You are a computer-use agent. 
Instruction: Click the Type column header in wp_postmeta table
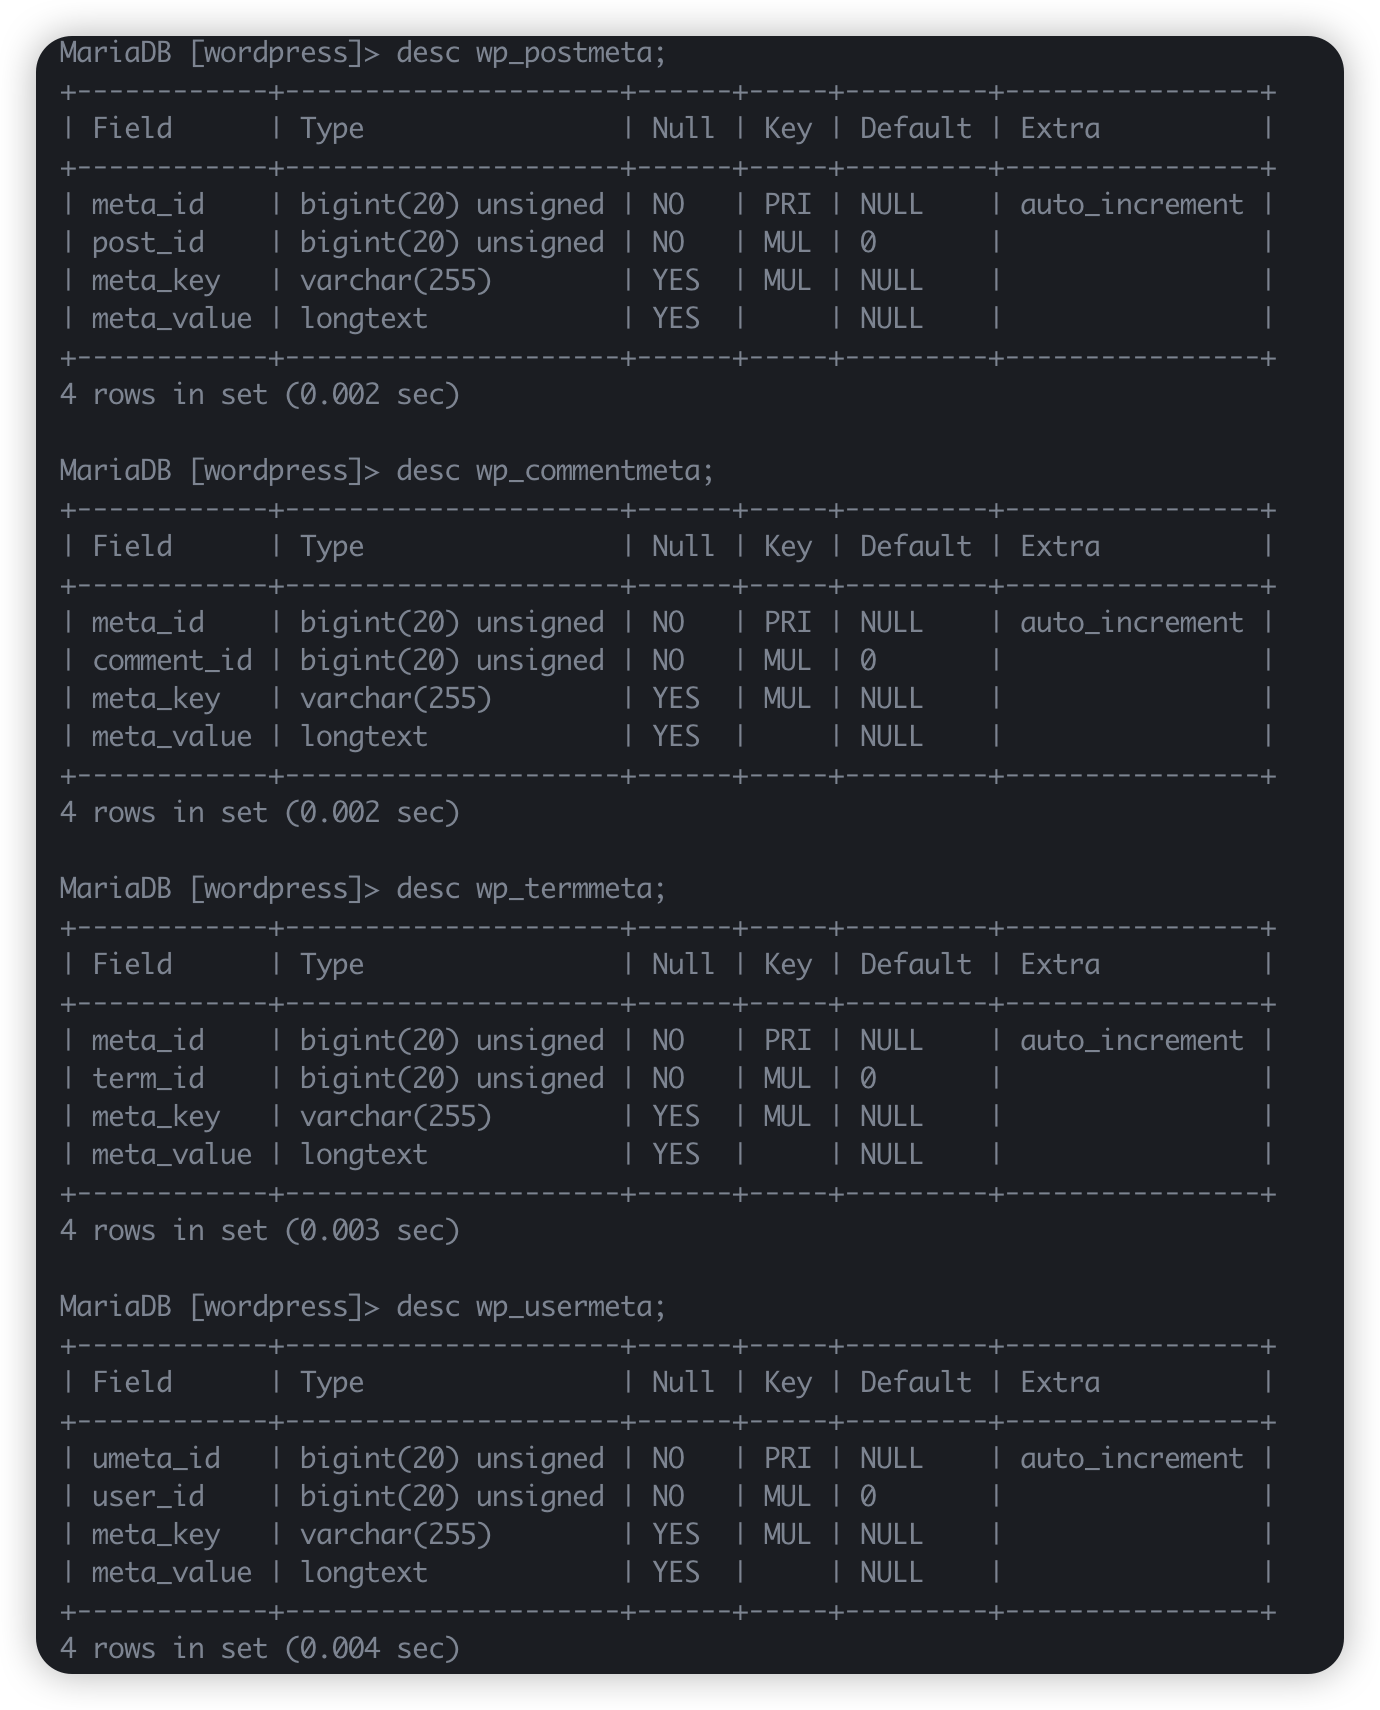click(x=331, y=129)
